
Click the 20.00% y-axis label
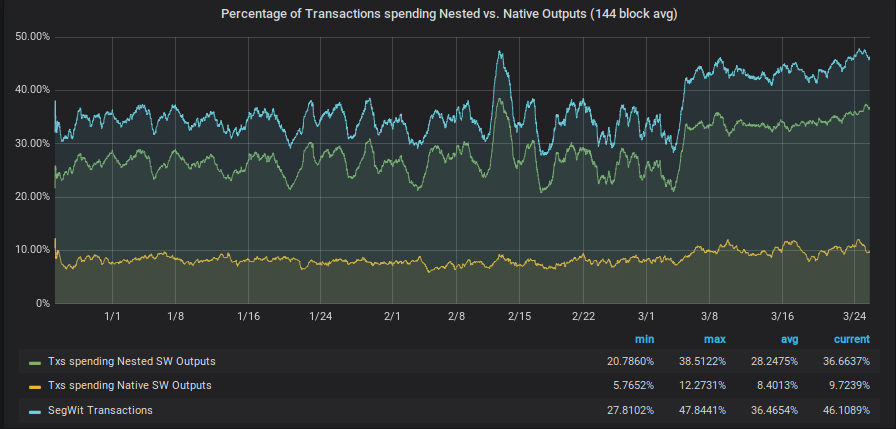(x=35, y=197)
